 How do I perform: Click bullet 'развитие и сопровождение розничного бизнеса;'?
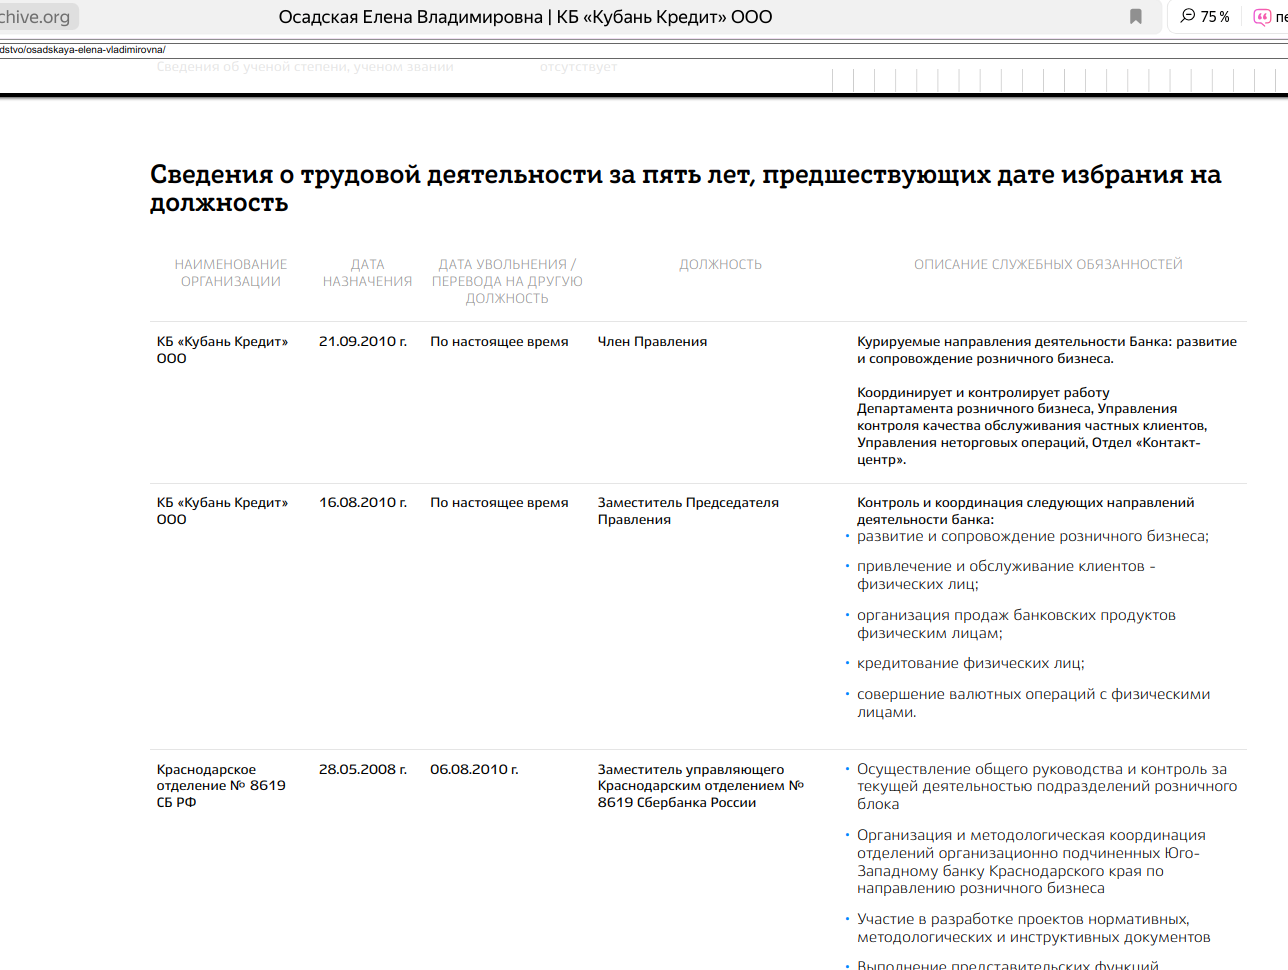point(1032,536)
